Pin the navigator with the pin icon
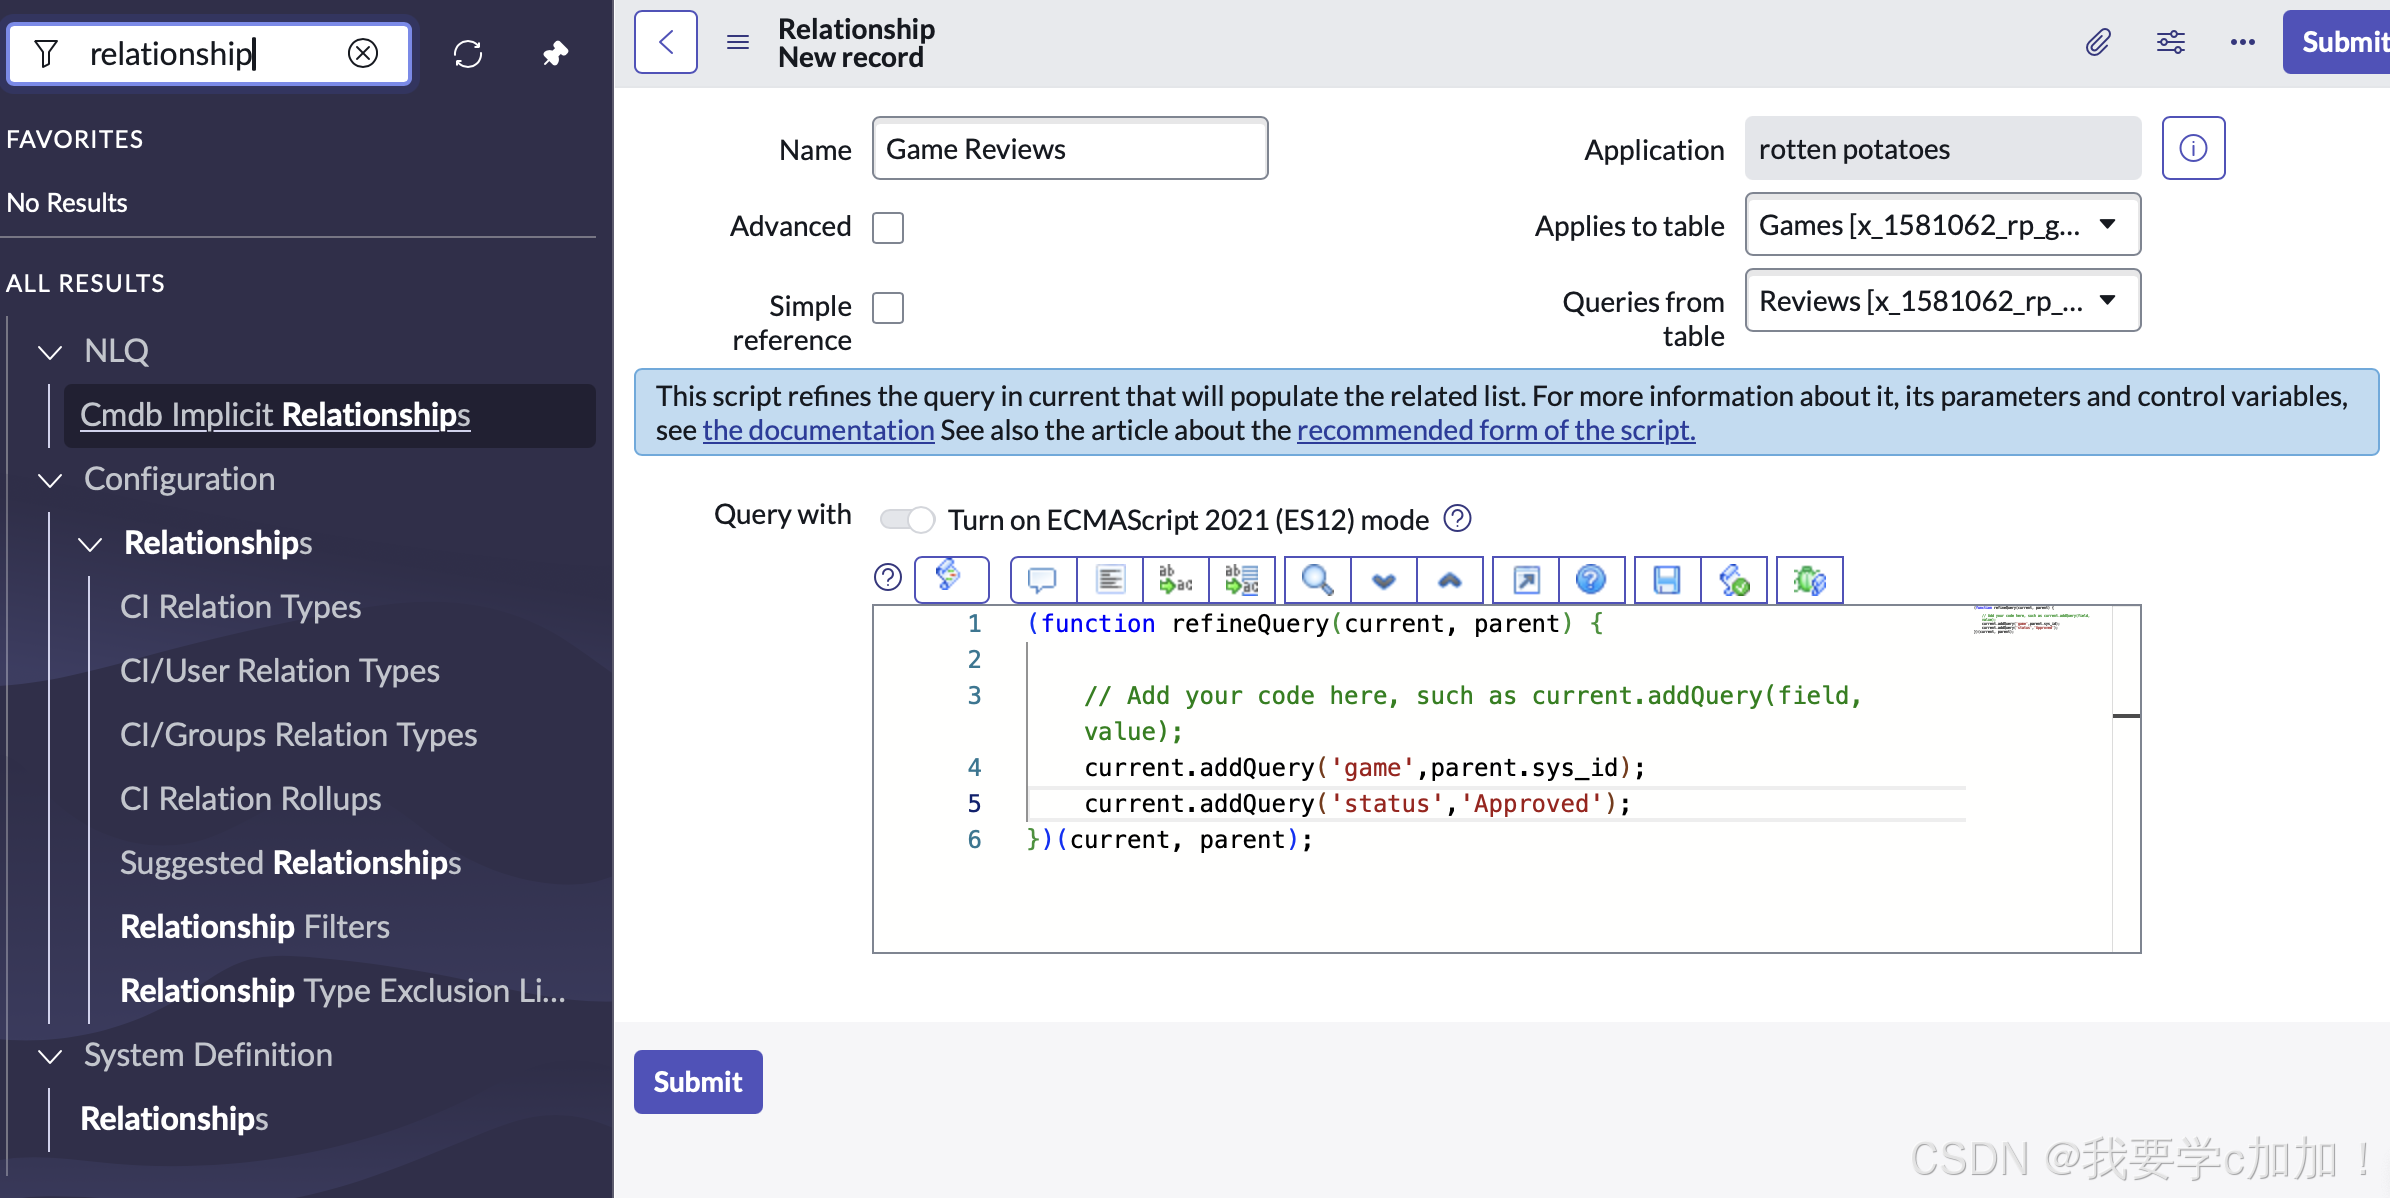Image resolution: width=2390 pixels, height=1198 pixels. [555, 53]
